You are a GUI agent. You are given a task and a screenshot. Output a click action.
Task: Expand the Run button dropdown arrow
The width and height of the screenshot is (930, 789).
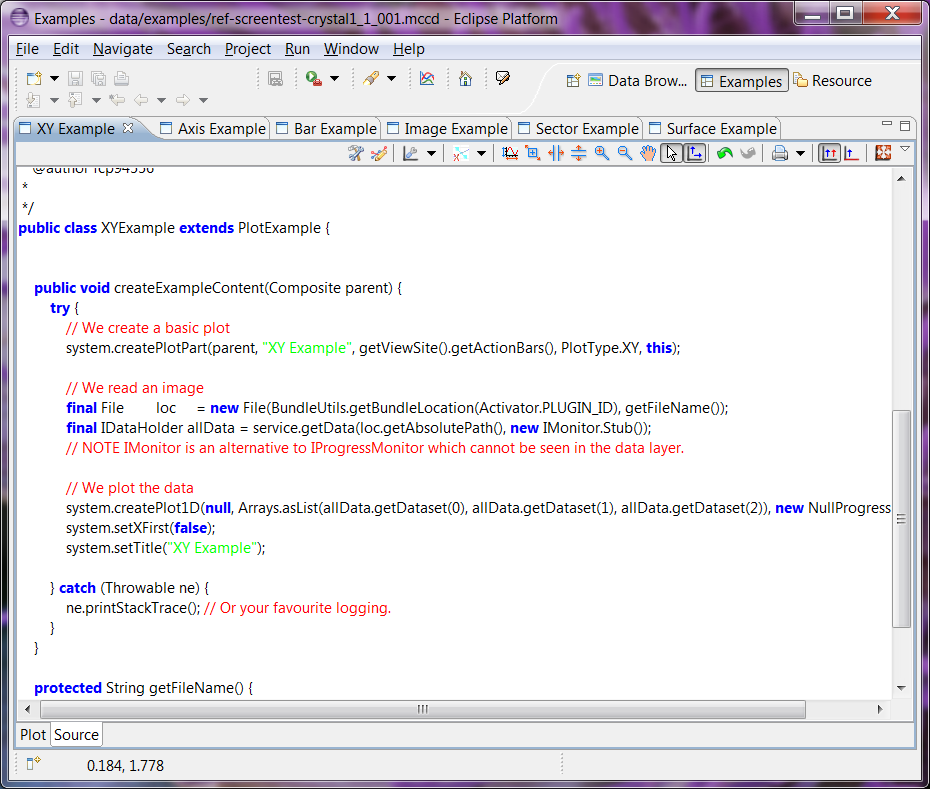pyautogui.click(x=334, y=78)
